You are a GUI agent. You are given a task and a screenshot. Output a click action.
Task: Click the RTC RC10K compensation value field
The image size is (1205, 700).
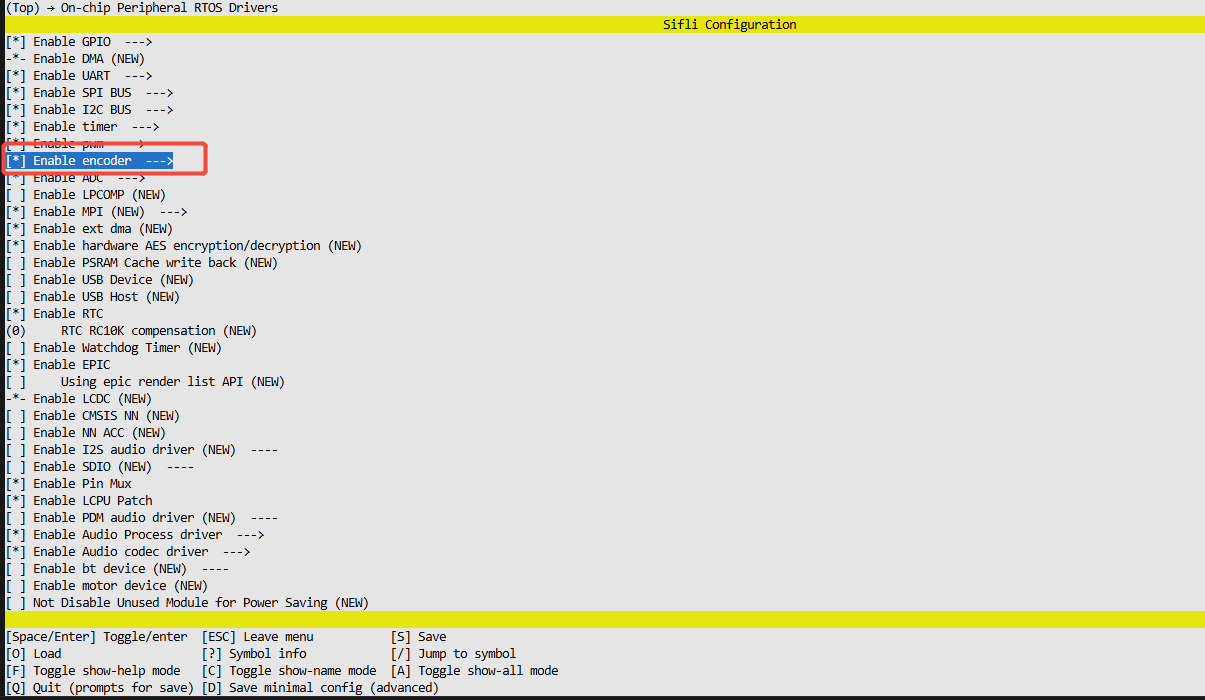click(x=17, y=330)
